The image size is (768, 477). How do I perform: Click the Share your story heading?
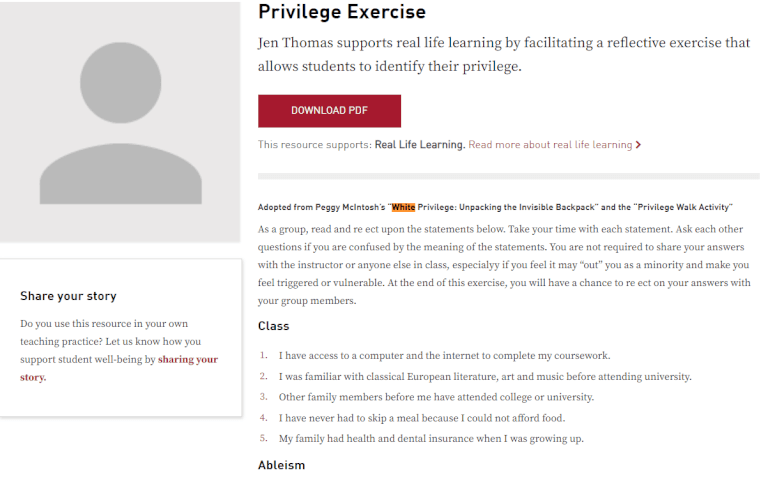68,296
